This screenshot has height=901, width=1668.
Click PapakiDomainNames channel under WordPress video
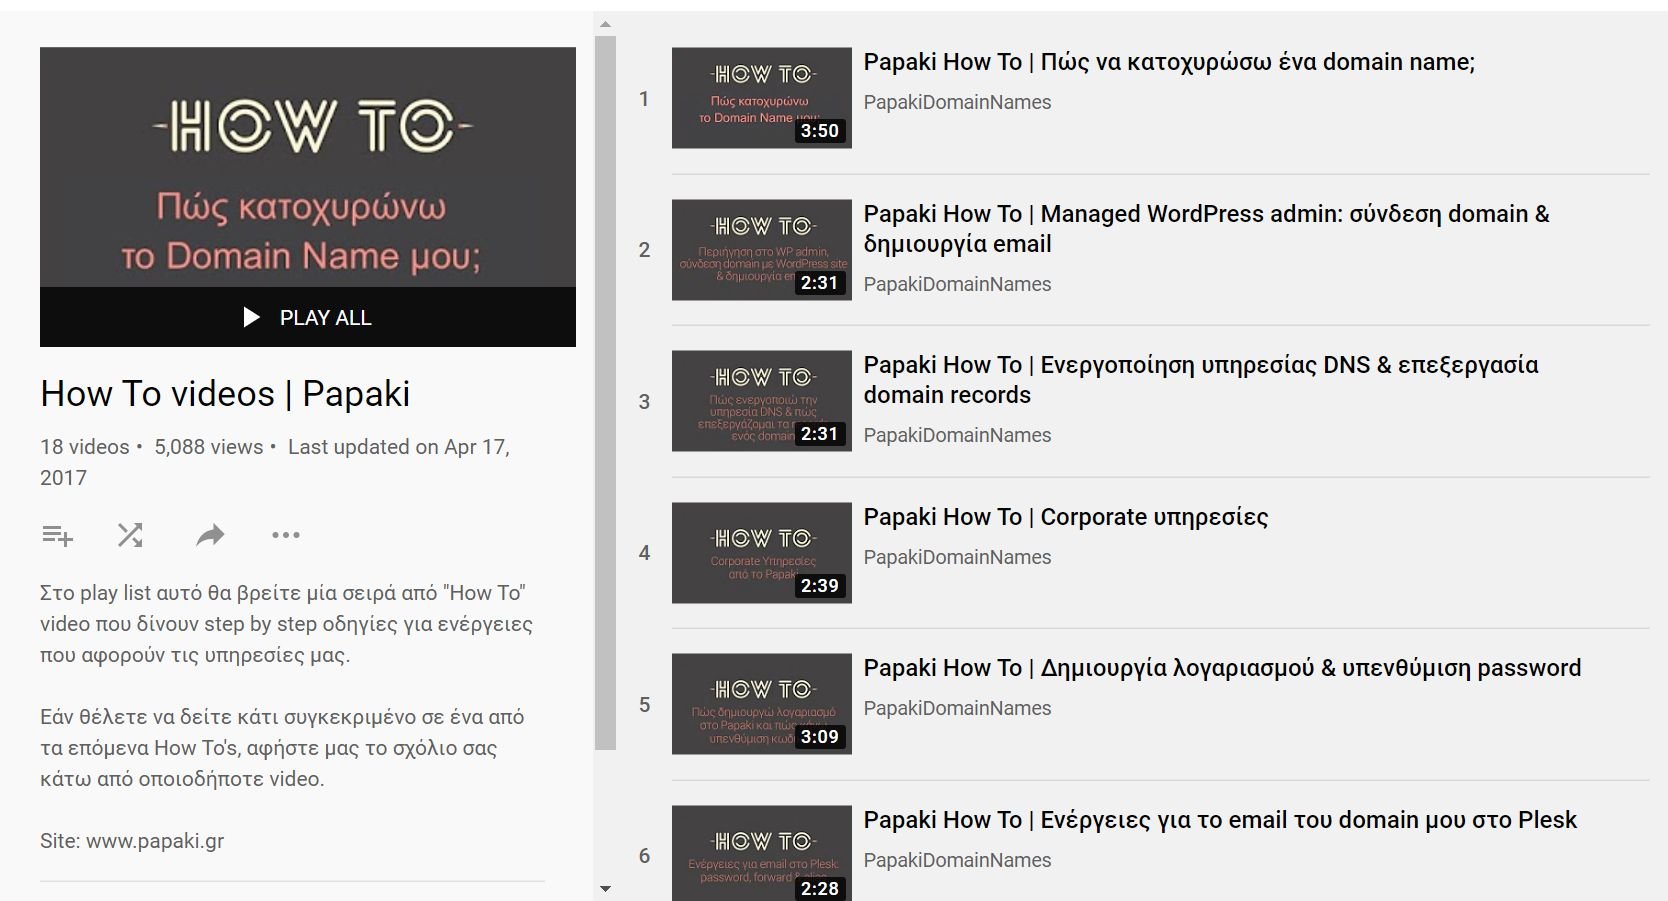click(957, 284)
